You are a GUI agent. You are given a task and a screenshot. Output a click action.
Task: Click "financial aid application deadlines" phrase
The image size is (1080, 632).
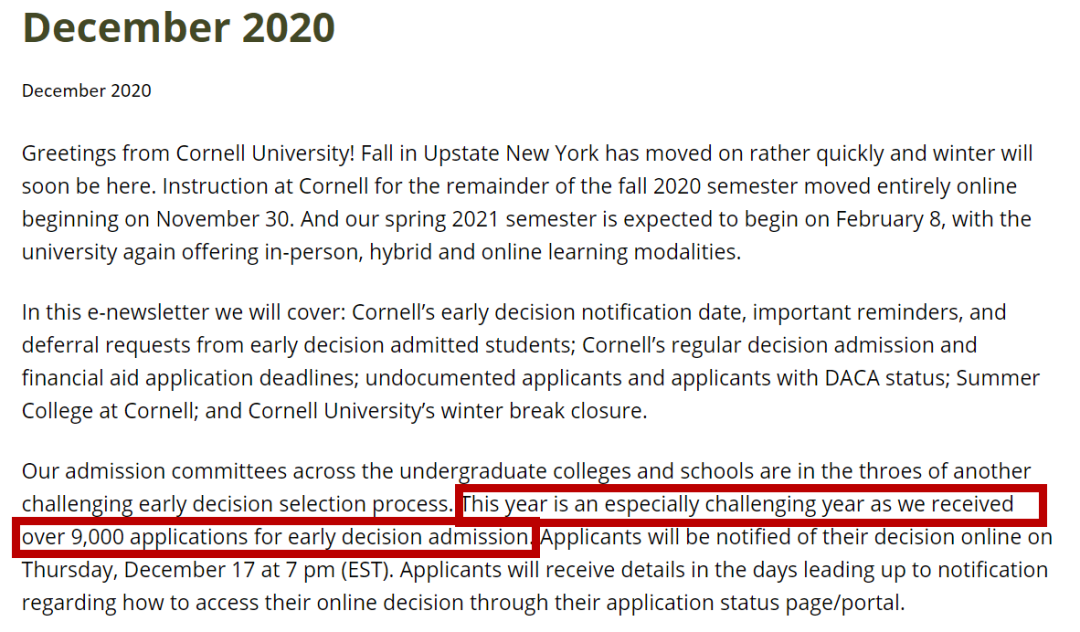click(x=189, y=378)
